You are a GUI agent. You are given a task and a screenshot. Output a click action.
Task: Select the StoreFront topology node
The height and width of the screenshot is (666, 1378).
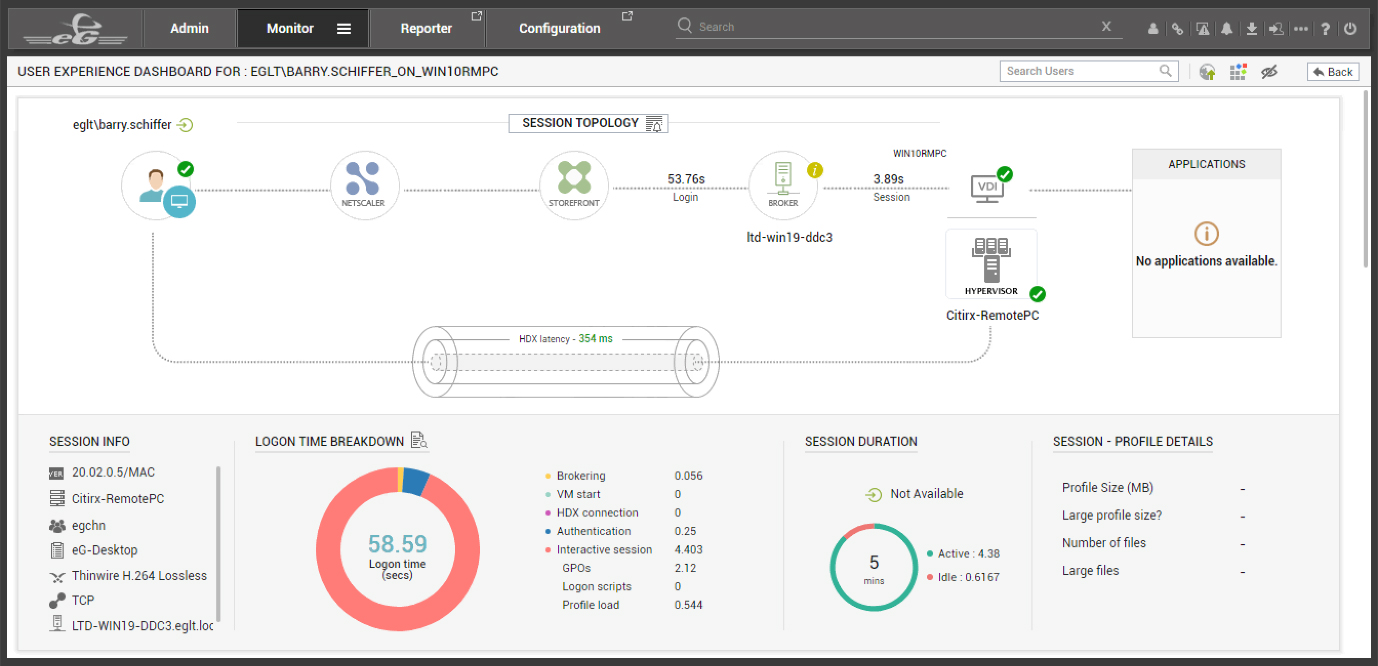point(574,186)
